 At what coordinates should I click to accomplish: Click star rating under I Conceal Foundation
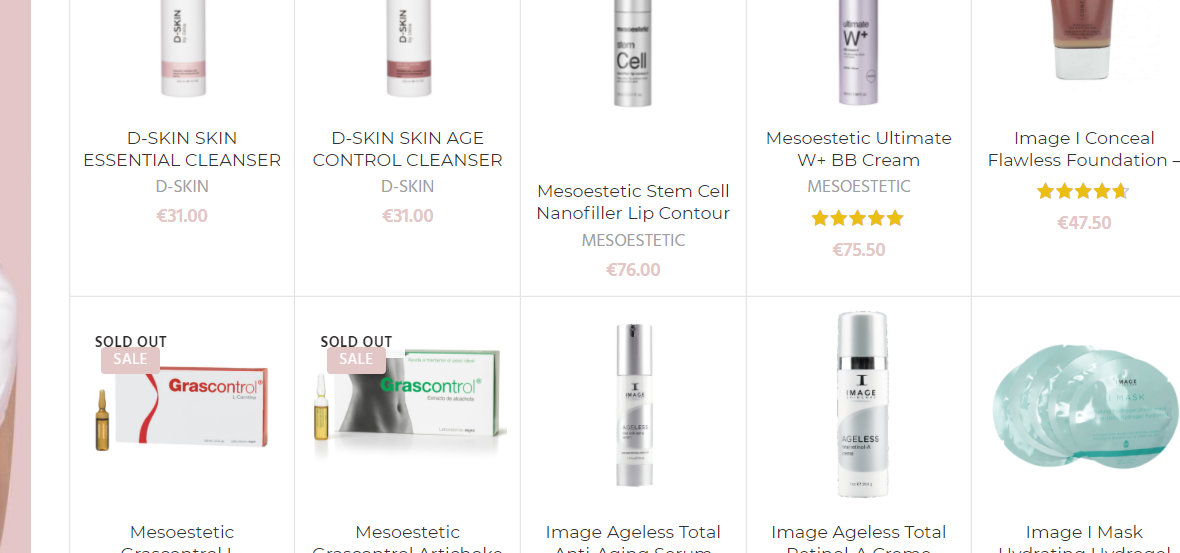[1083, 191]
